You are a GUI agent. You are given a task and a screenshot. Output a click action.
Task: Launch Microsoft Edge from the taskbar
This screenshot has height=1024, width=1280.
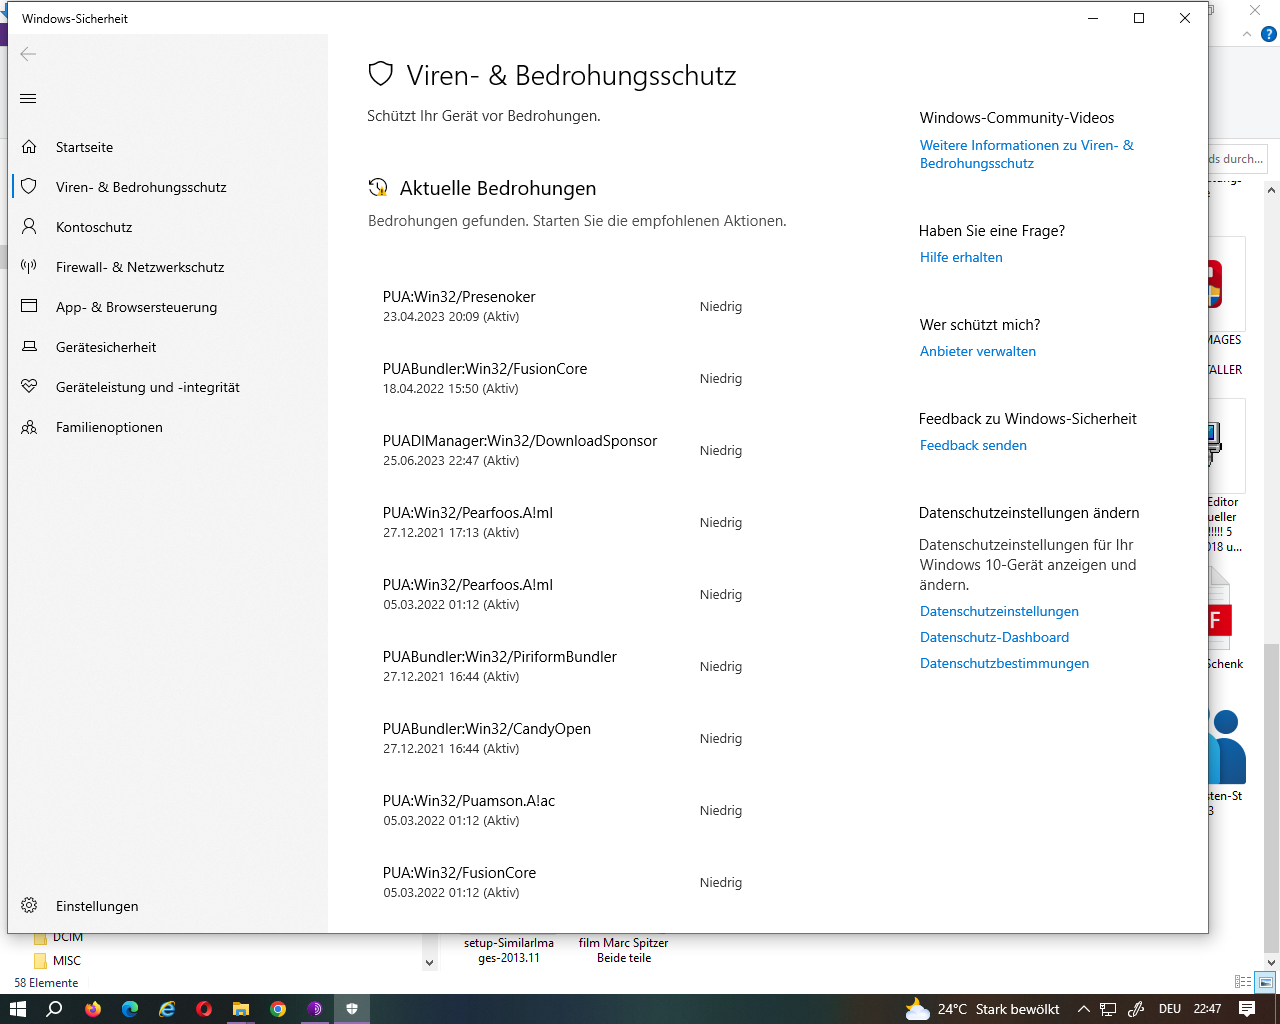pyautogui.click(x=130, y=1009)
